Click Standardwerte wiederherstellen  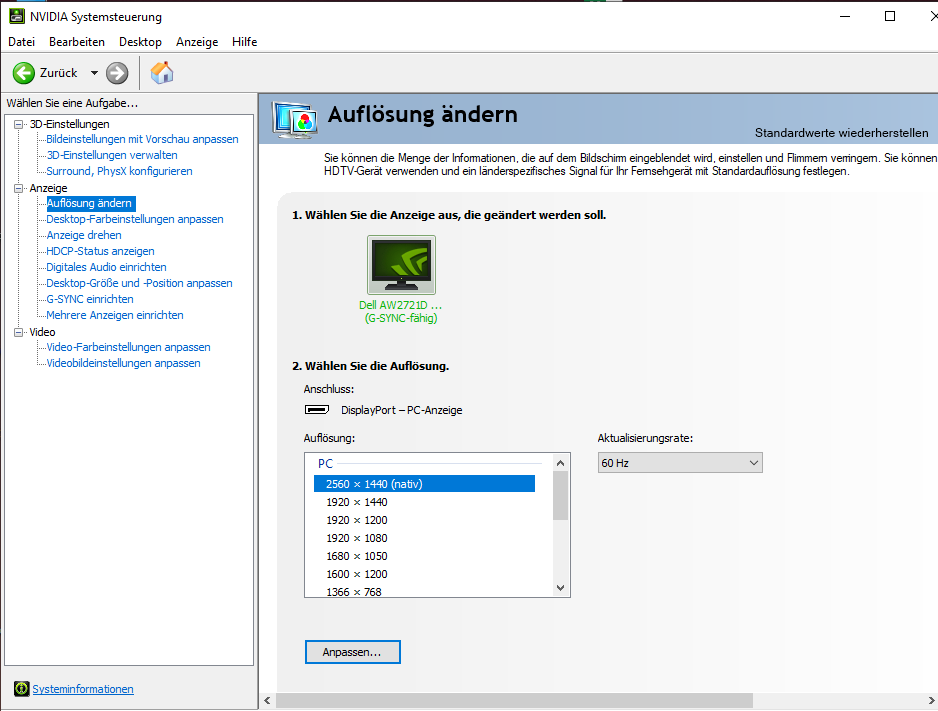coord(841,133)
